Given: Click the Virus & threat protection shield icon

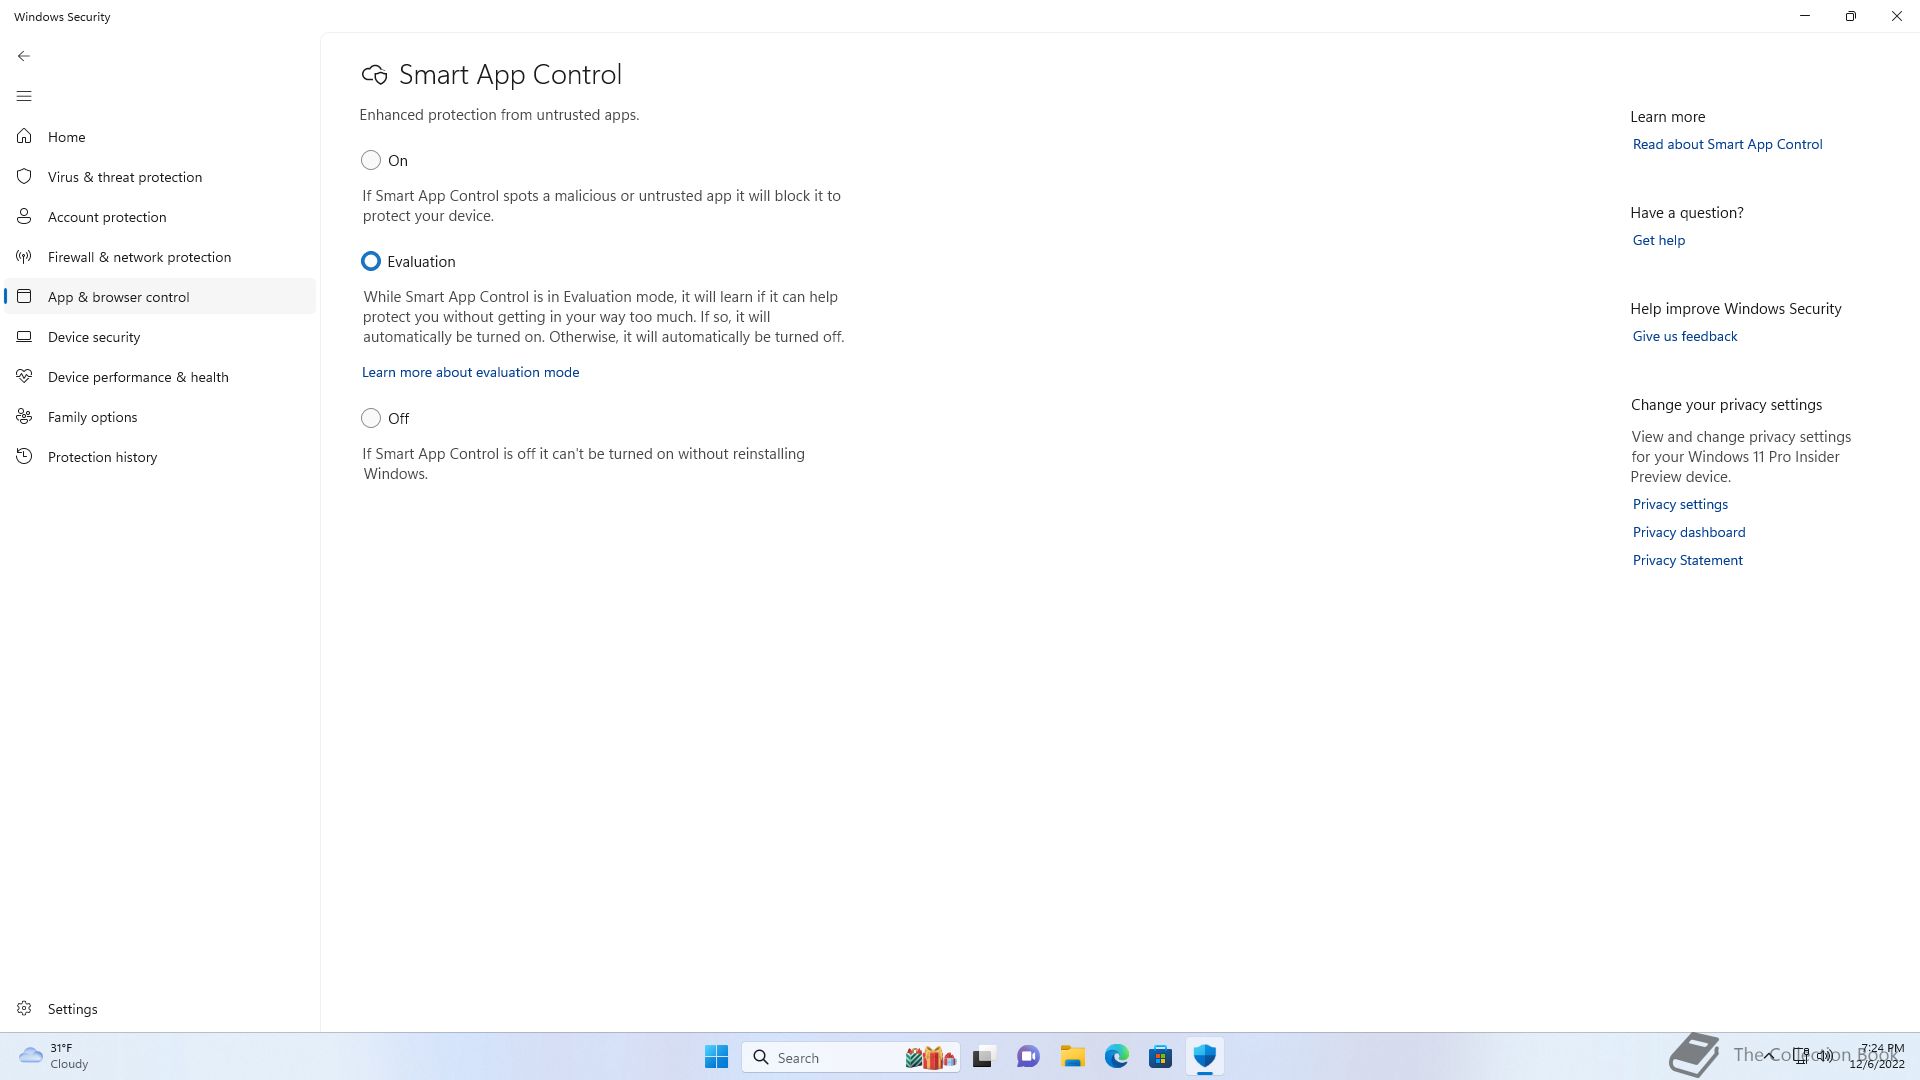Looking at the screenshot, I should coord(24,176).
